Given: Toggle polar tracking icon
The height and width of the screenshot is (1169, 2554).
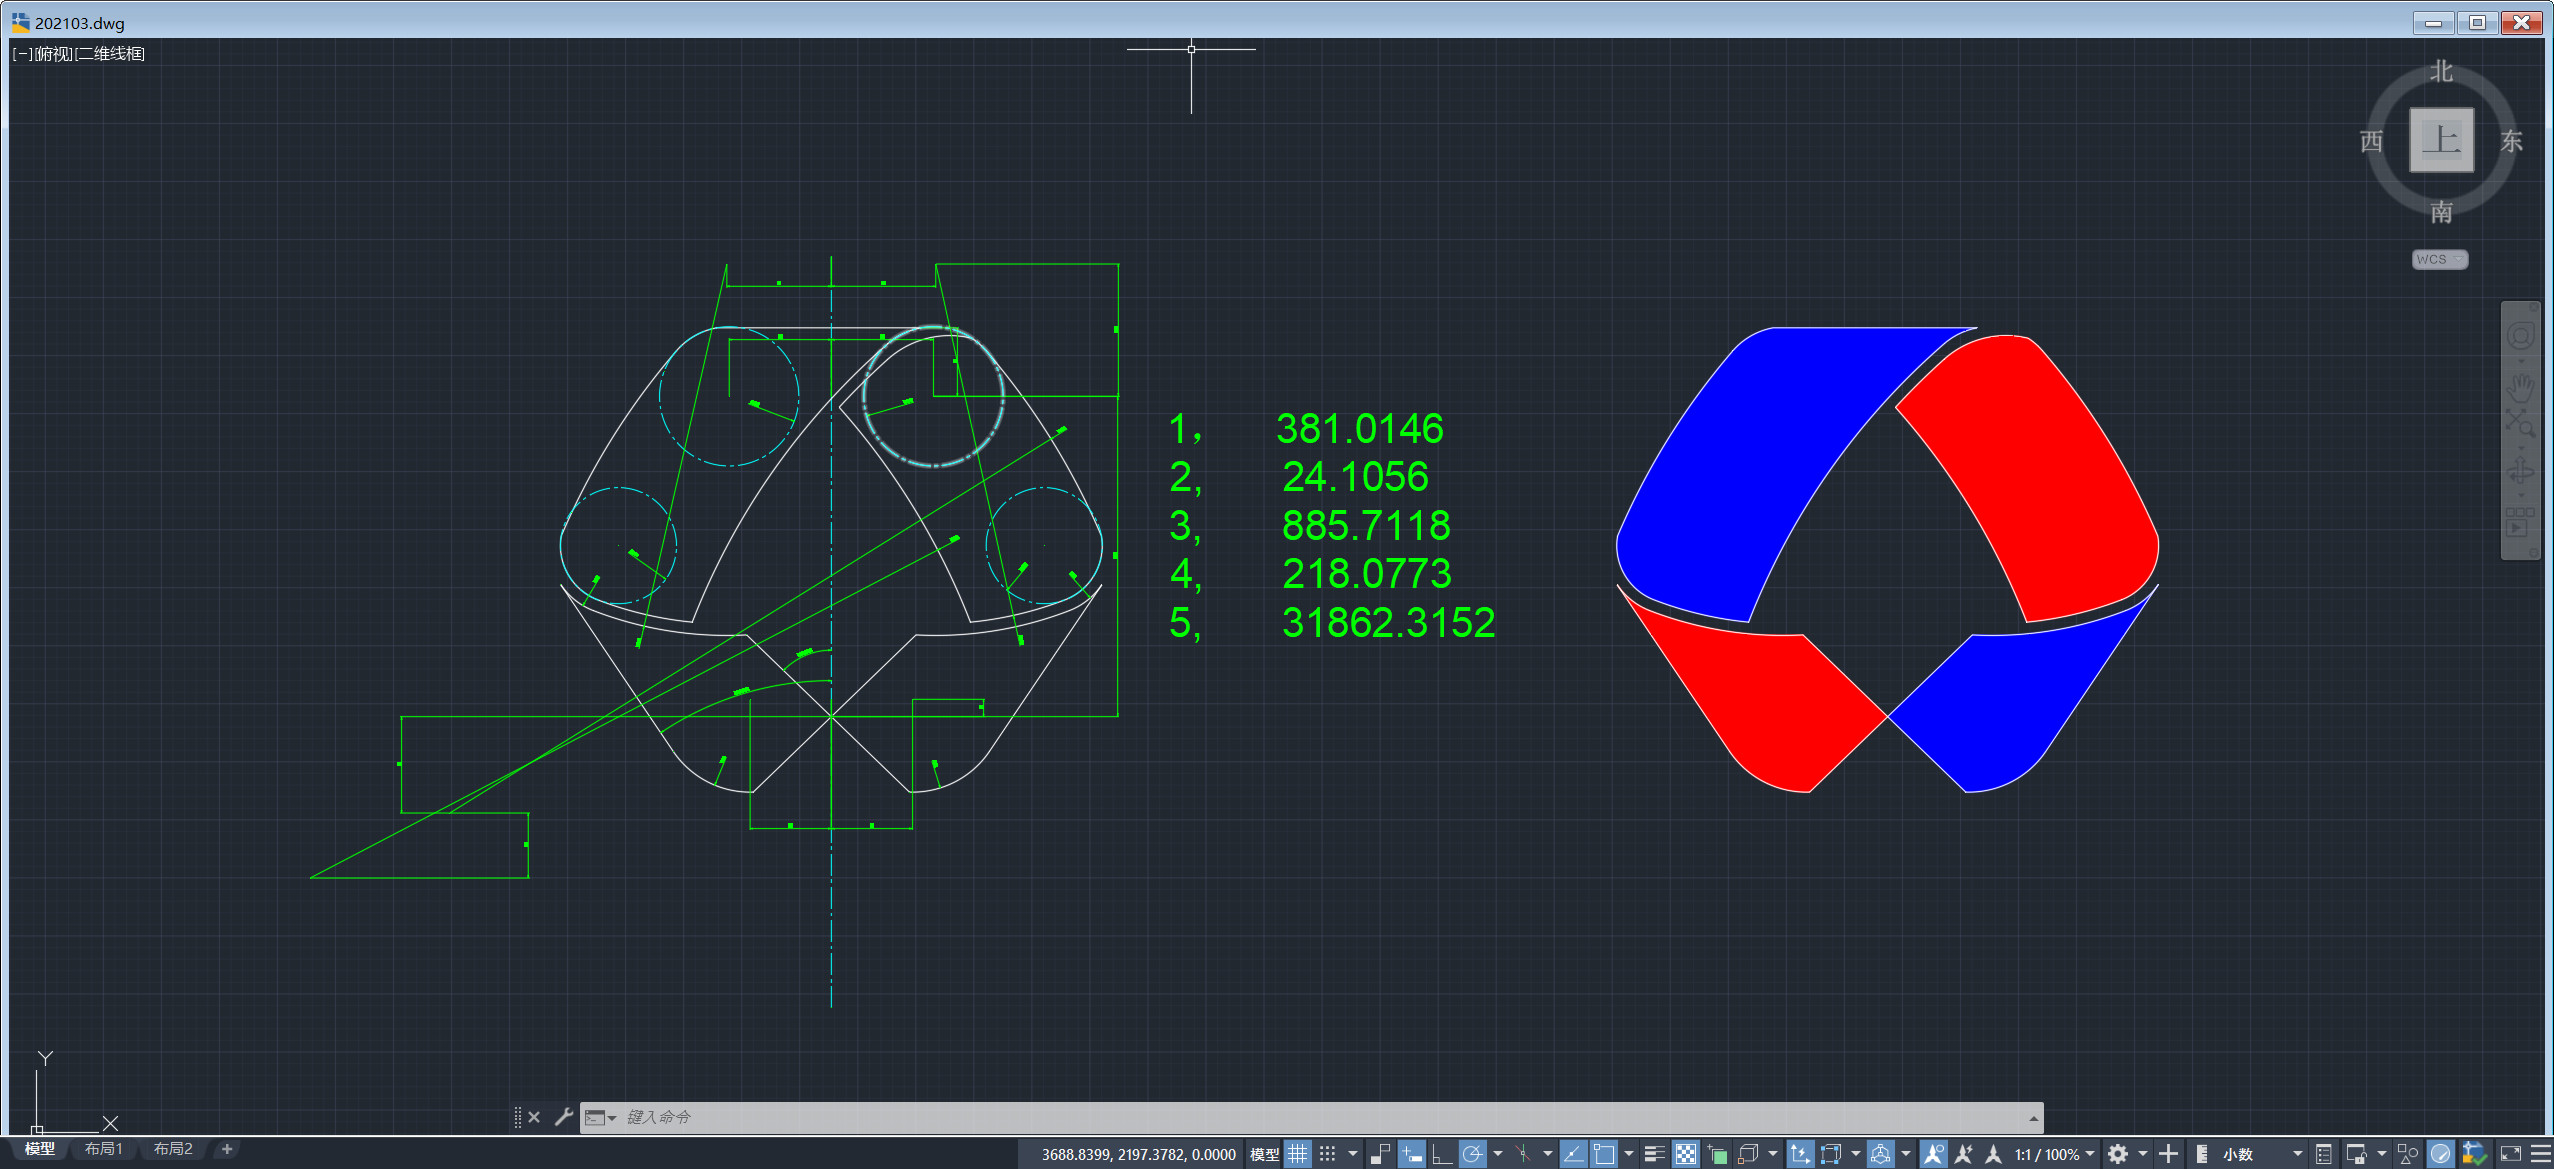Looking at the screenshot, I should coord(1472,1154).
